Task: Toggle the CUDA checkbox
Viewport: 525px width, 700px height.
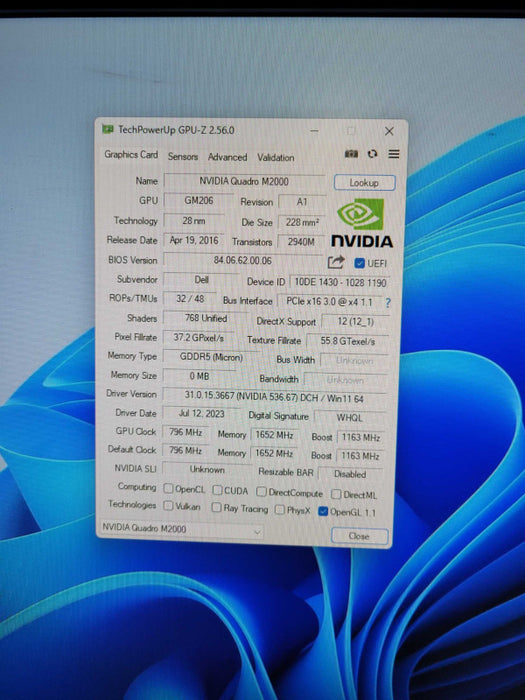Action: point(217,490)
